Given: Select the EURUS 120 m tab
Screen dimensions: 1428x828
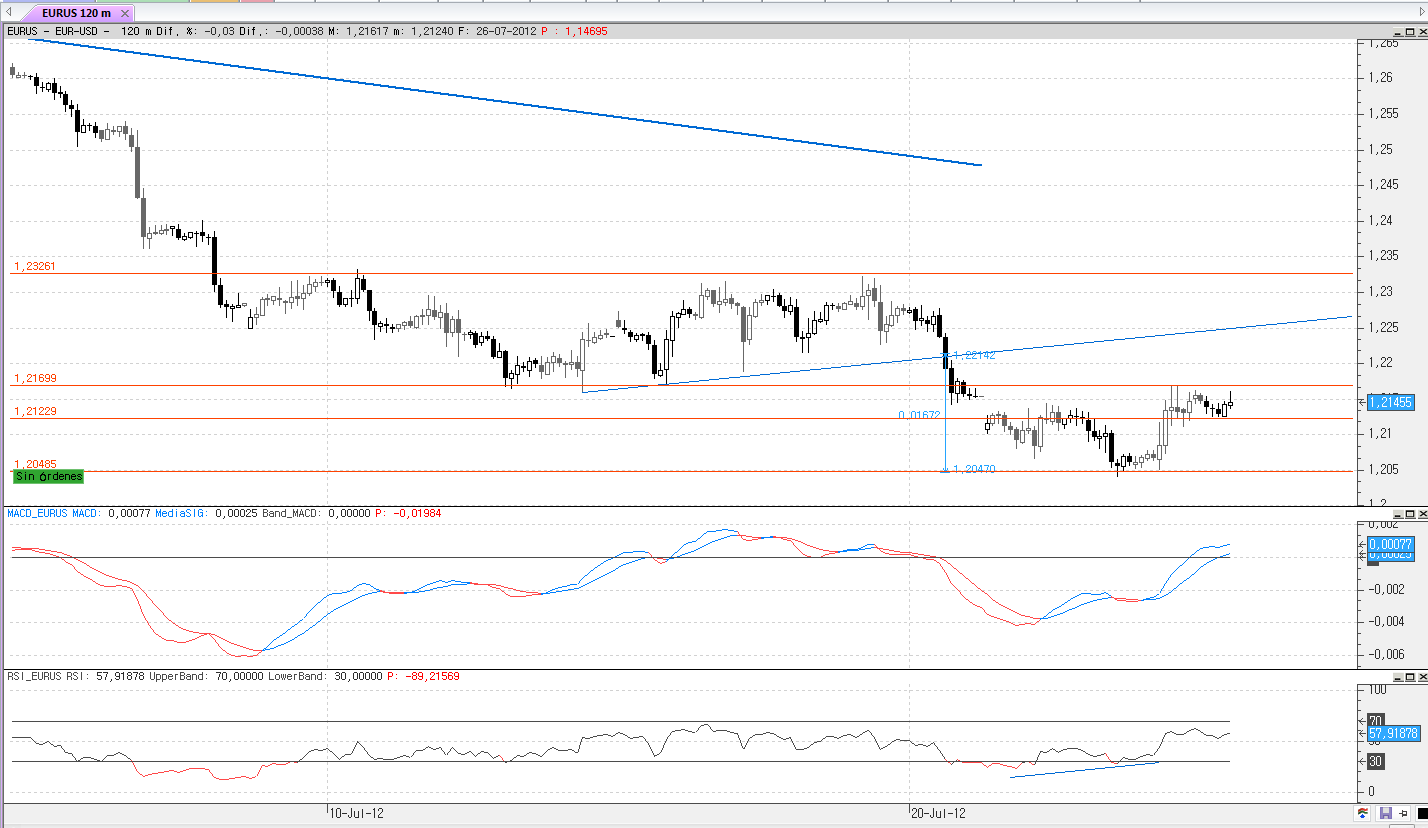Looking at the screenshot, I should click(x=76, y=13).
